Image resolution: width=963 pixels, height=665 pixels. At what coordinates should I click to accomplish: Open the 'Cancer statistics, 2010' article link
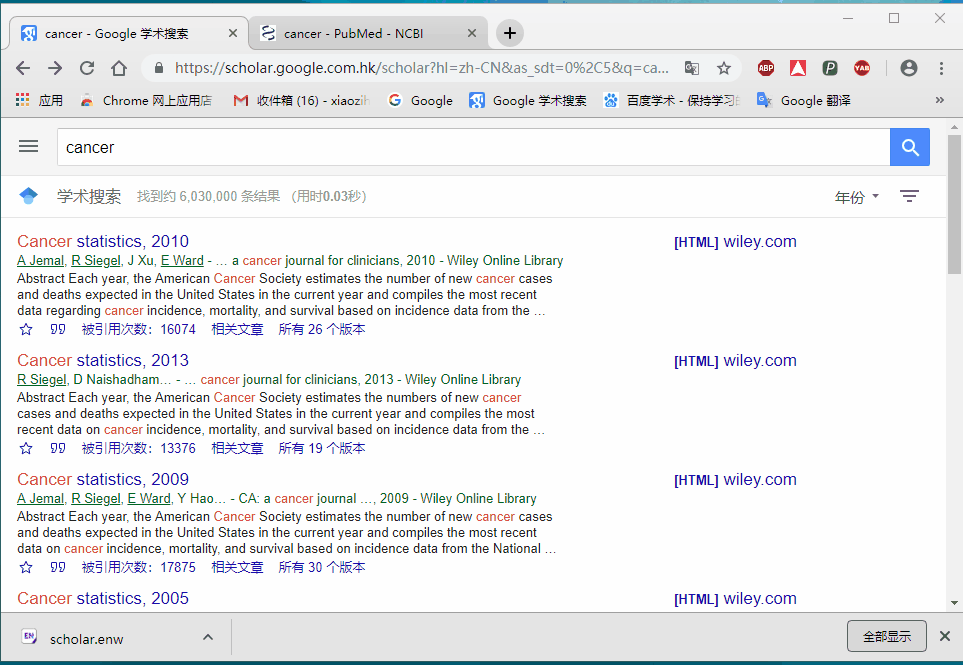click(x=103, y=241)
